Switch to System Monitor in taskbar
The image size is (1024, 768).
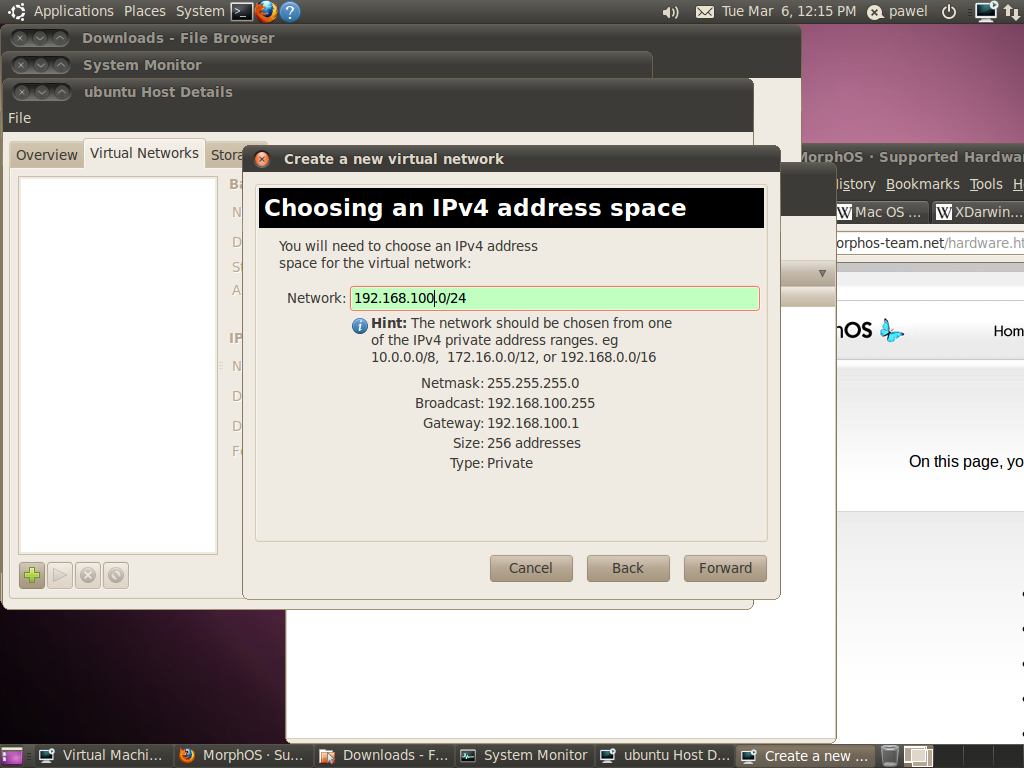[x=525, y=756]
